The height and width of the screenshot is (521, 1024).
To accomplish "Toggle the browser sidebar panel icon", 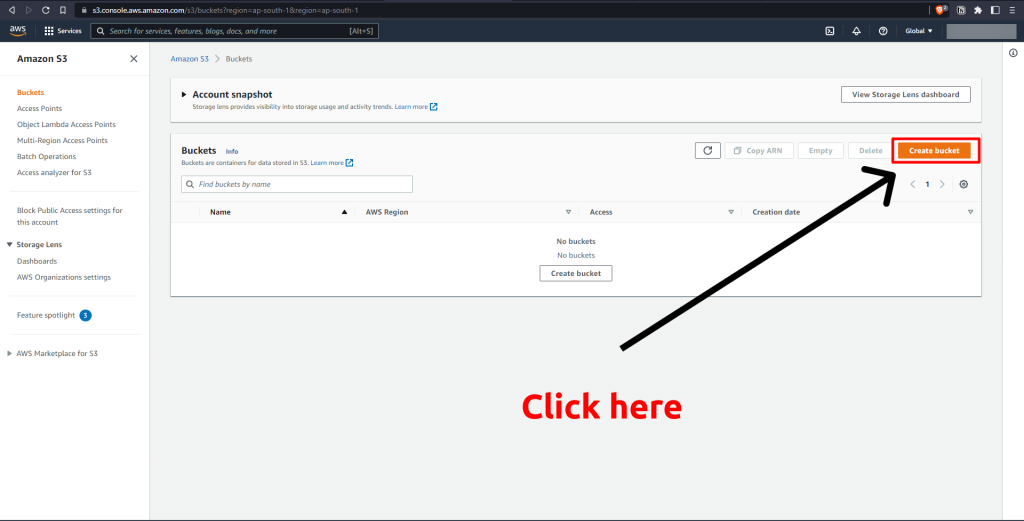I will (995, 10).
